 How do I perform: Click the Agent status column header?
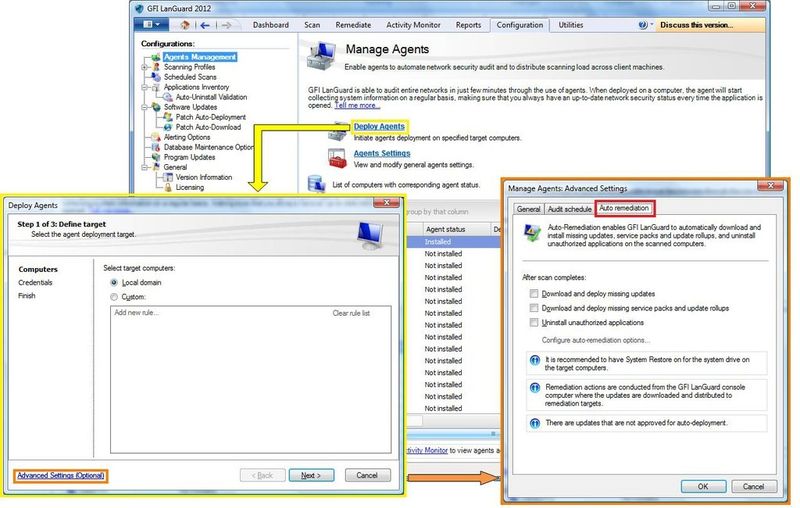pos(456,230)
